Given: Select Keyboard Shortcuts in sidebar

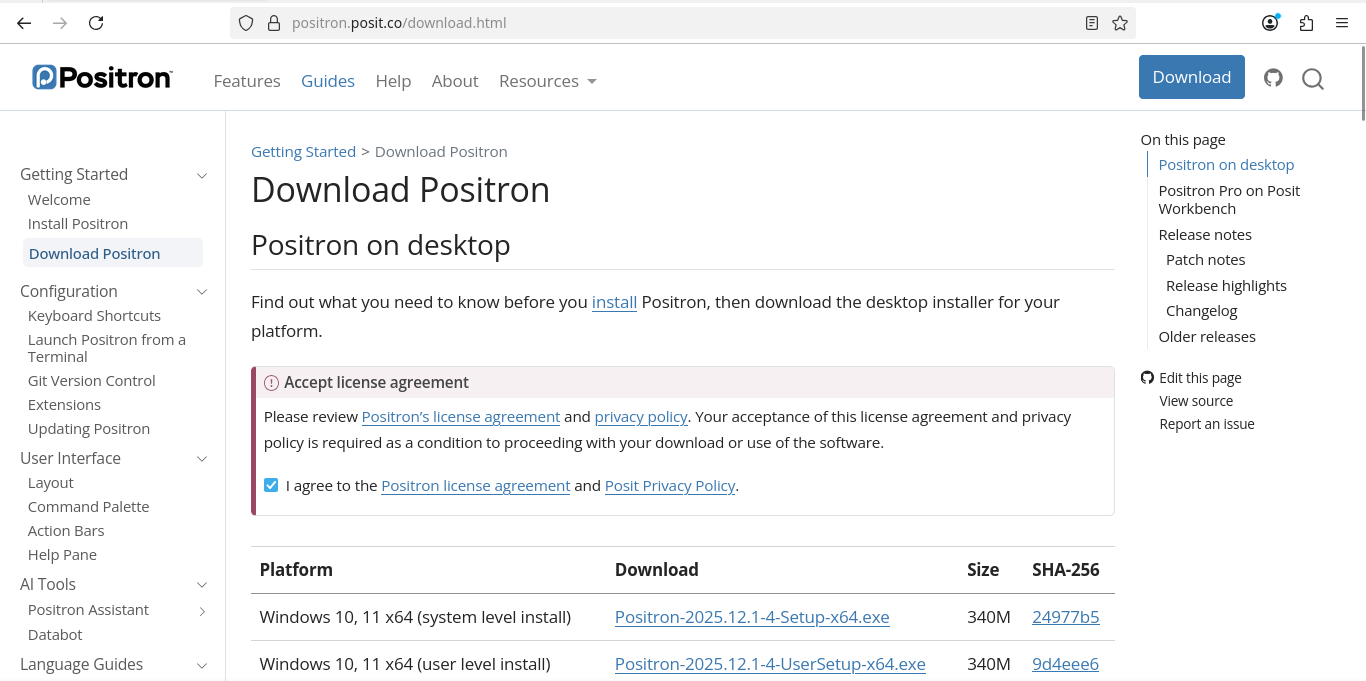Looking at the screenshot, I should [x=94, y=316].
